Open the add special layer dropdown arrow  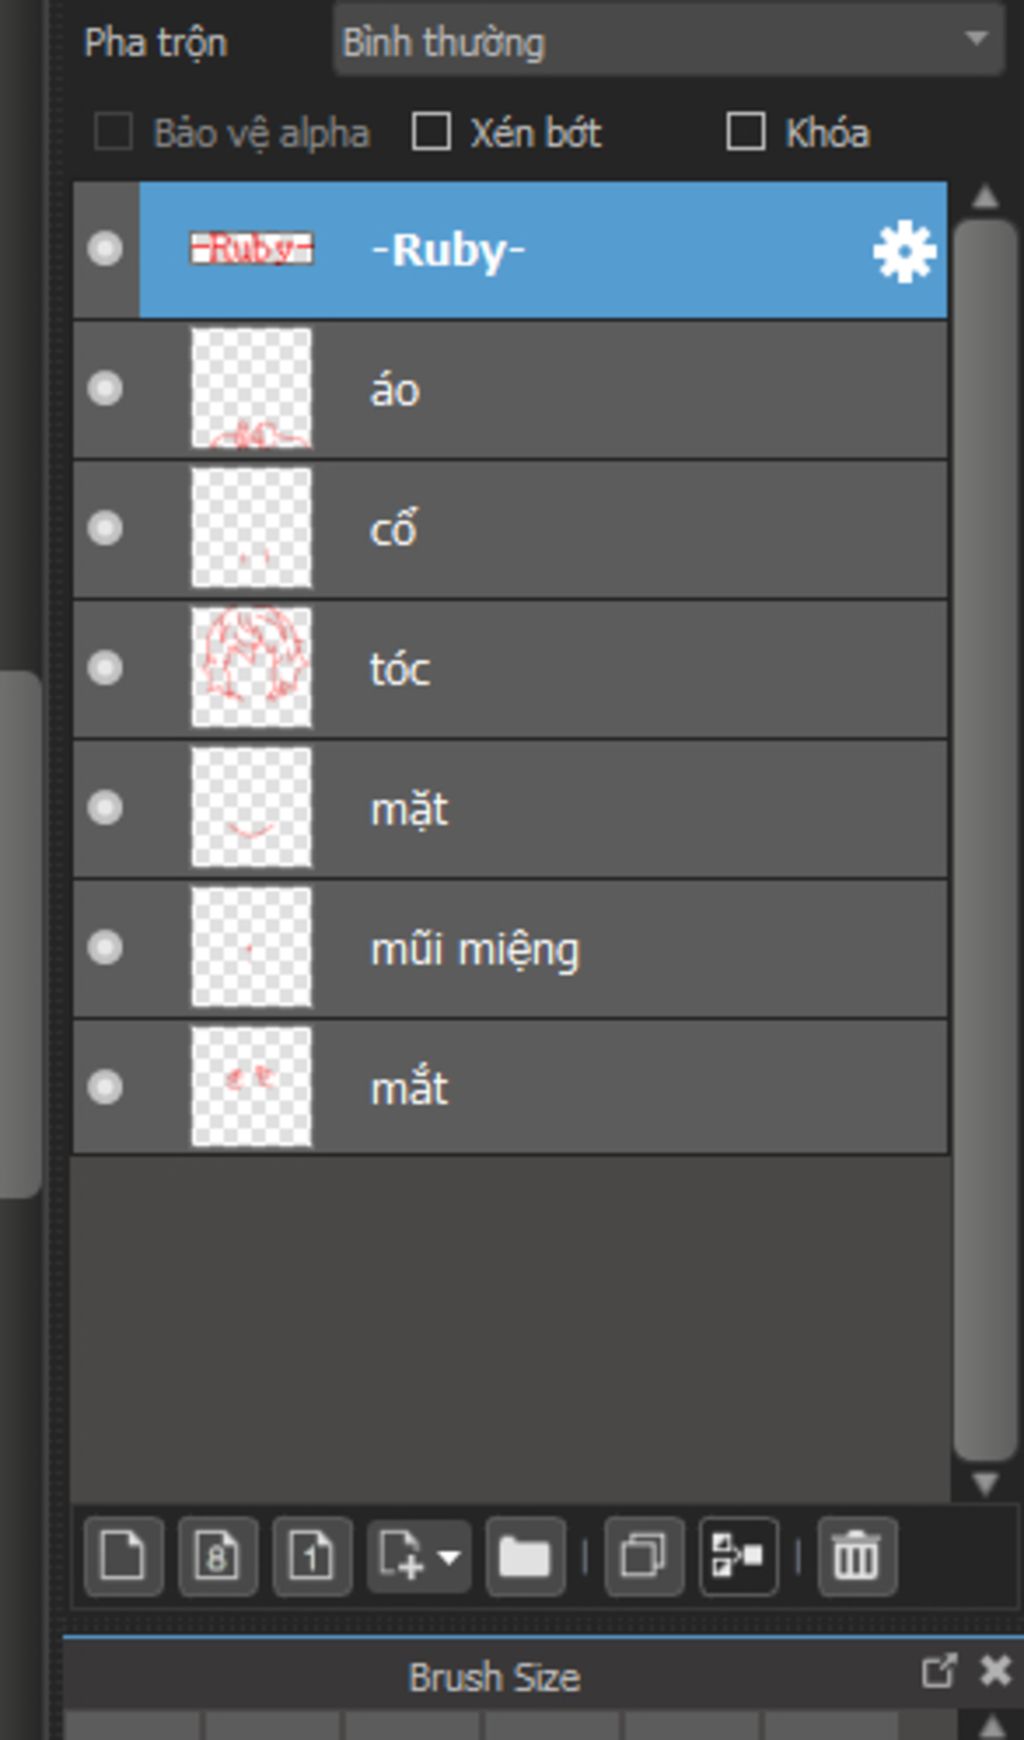pos(449,1557)
